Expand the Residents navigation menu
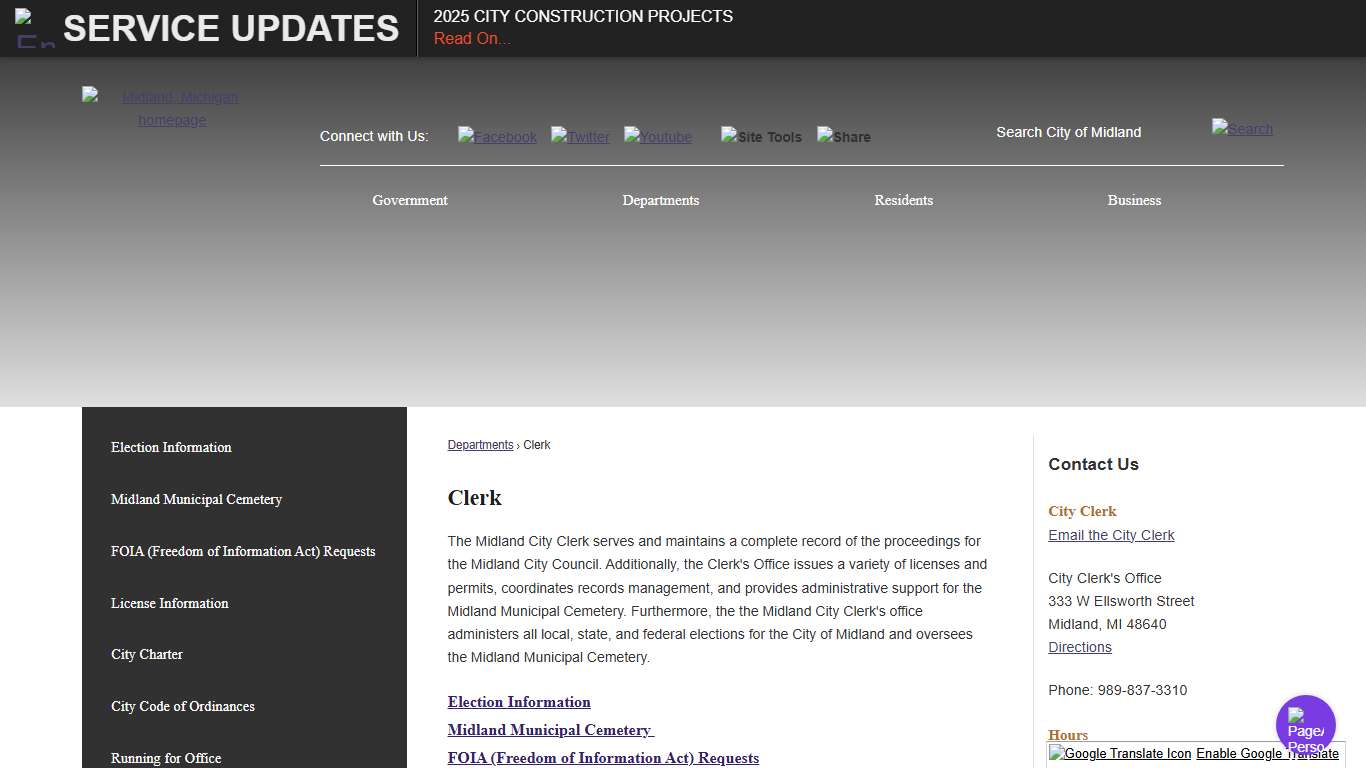The width and height of the screenshot is (1366, 768). tap(903, 200)
